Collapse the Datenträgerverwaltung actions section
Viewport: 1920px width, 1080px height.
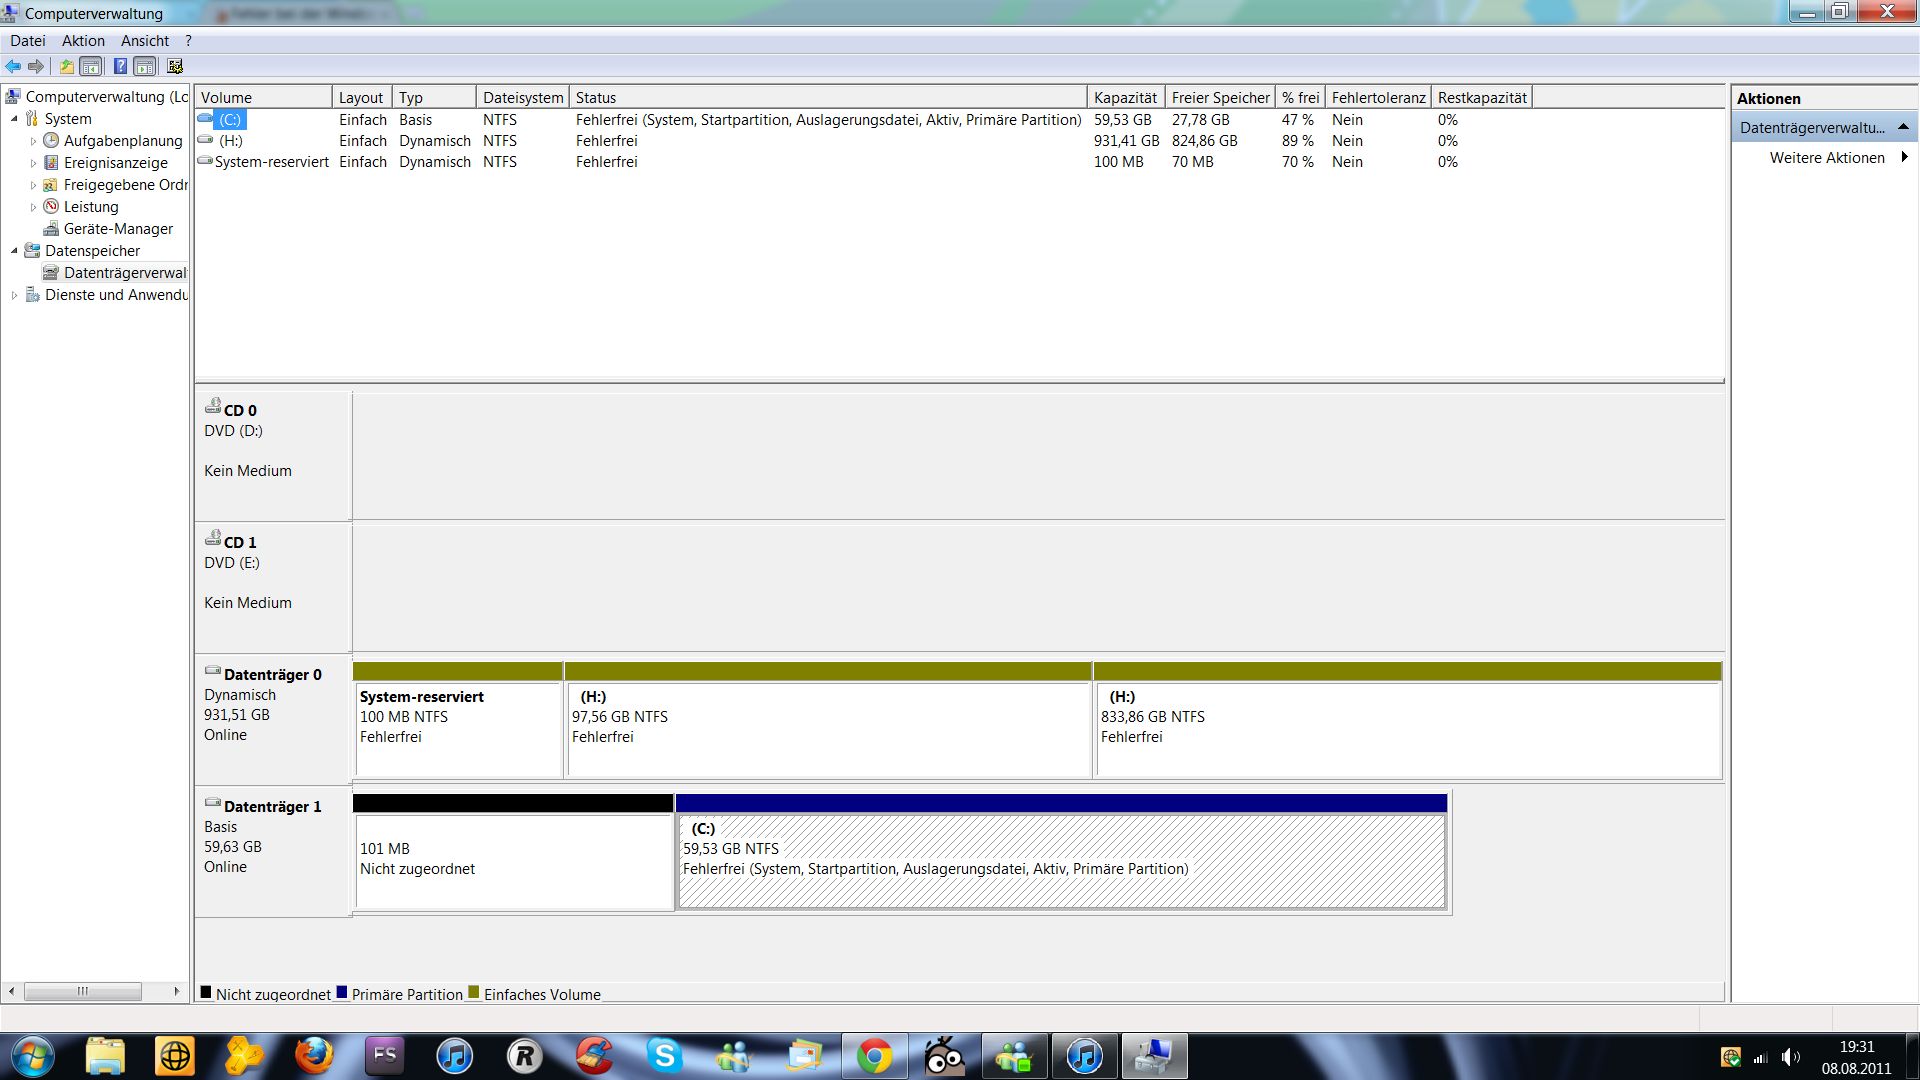1903,127
